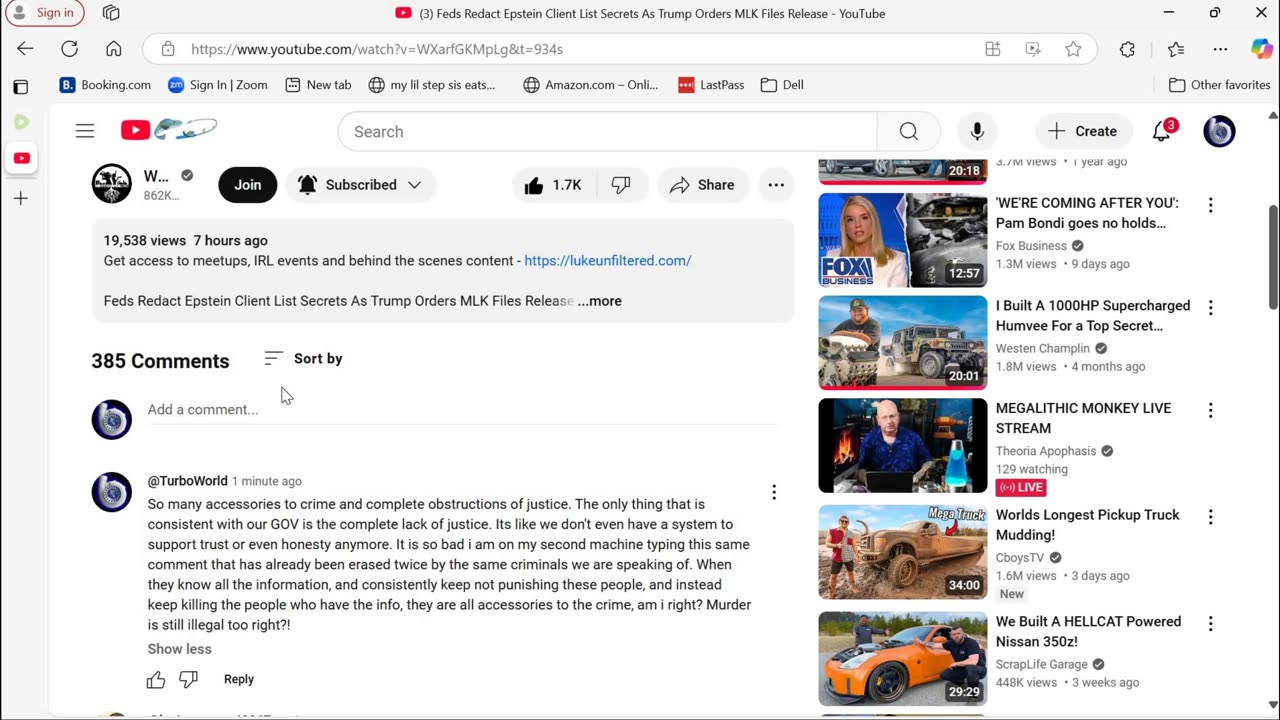This screenshot has width=1280, height=720.
Task: Open Sign In | Zoom bookmark
Action: click(x=218, y=85)
